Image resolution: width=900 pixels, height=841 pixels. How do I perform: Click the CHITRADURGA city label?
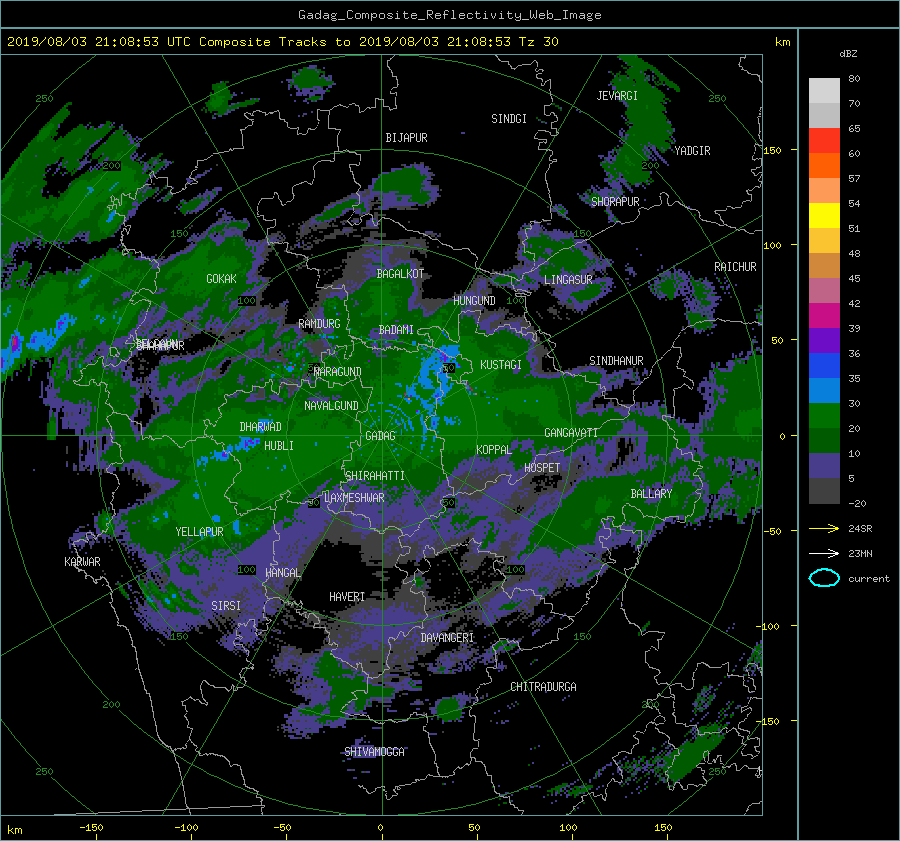click(x=543, y=687)
